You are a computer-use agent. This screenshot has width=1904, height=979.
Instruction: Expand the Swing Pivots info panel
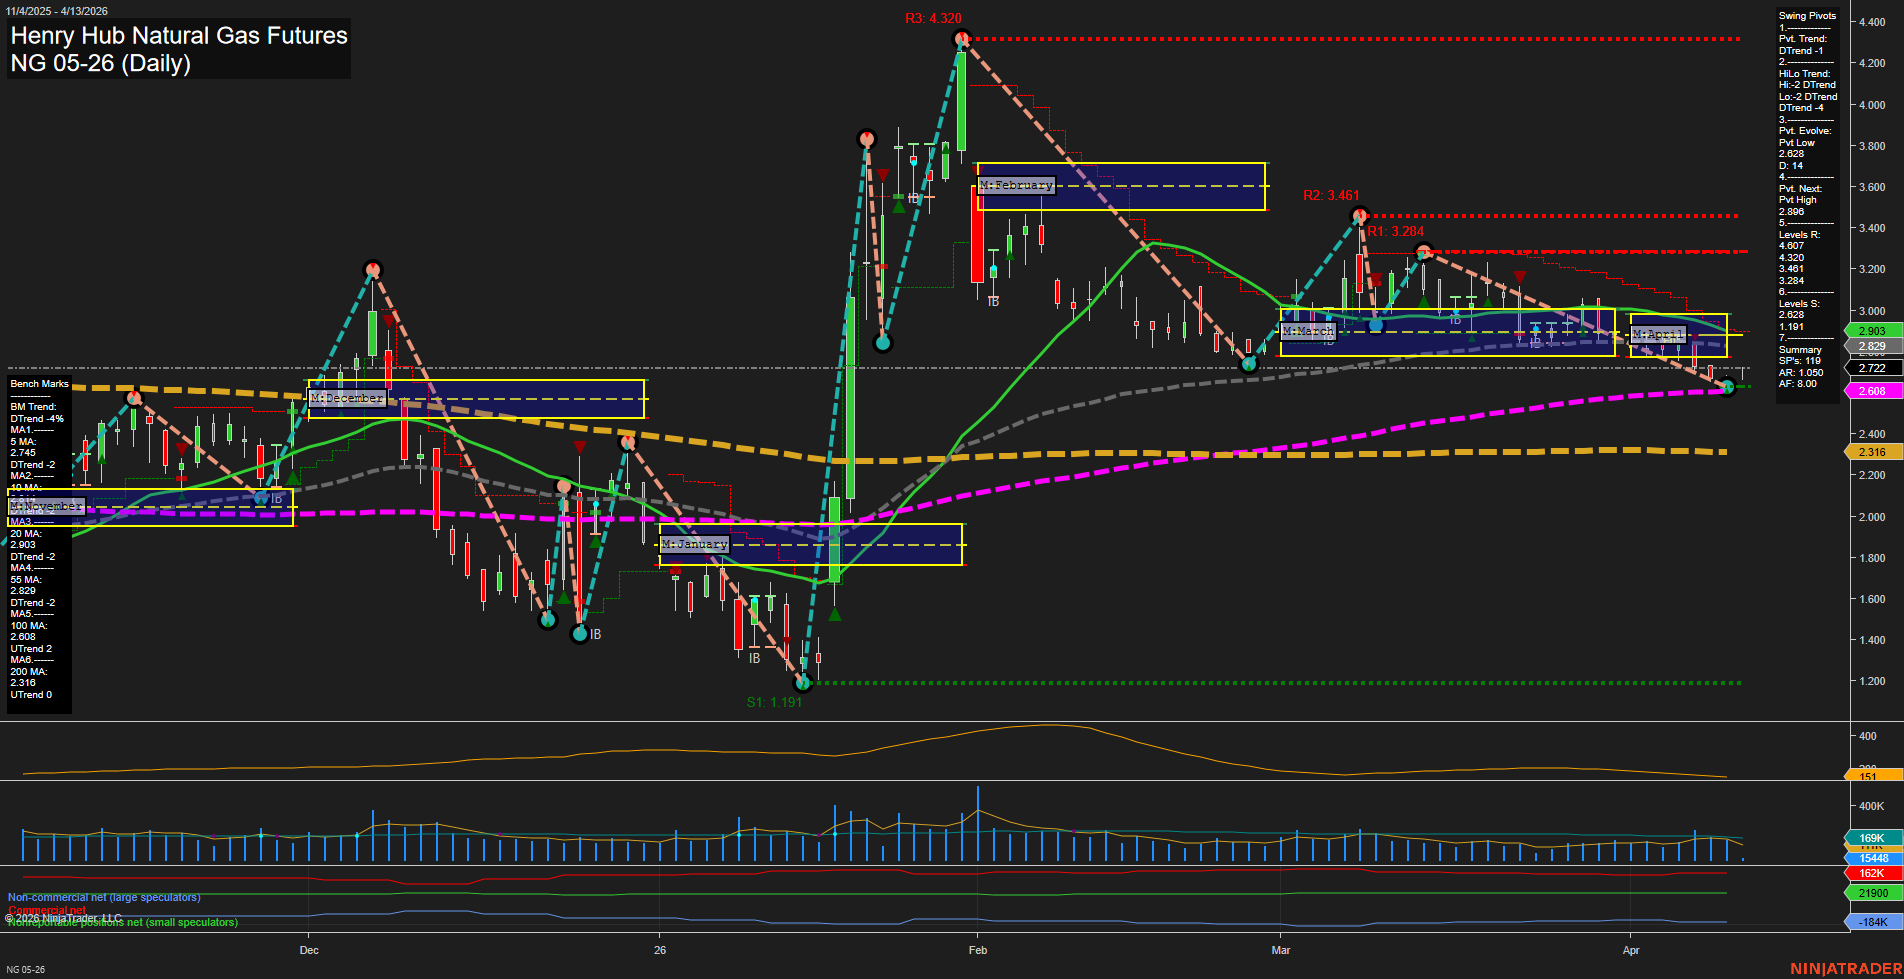tap(1806, 16)
